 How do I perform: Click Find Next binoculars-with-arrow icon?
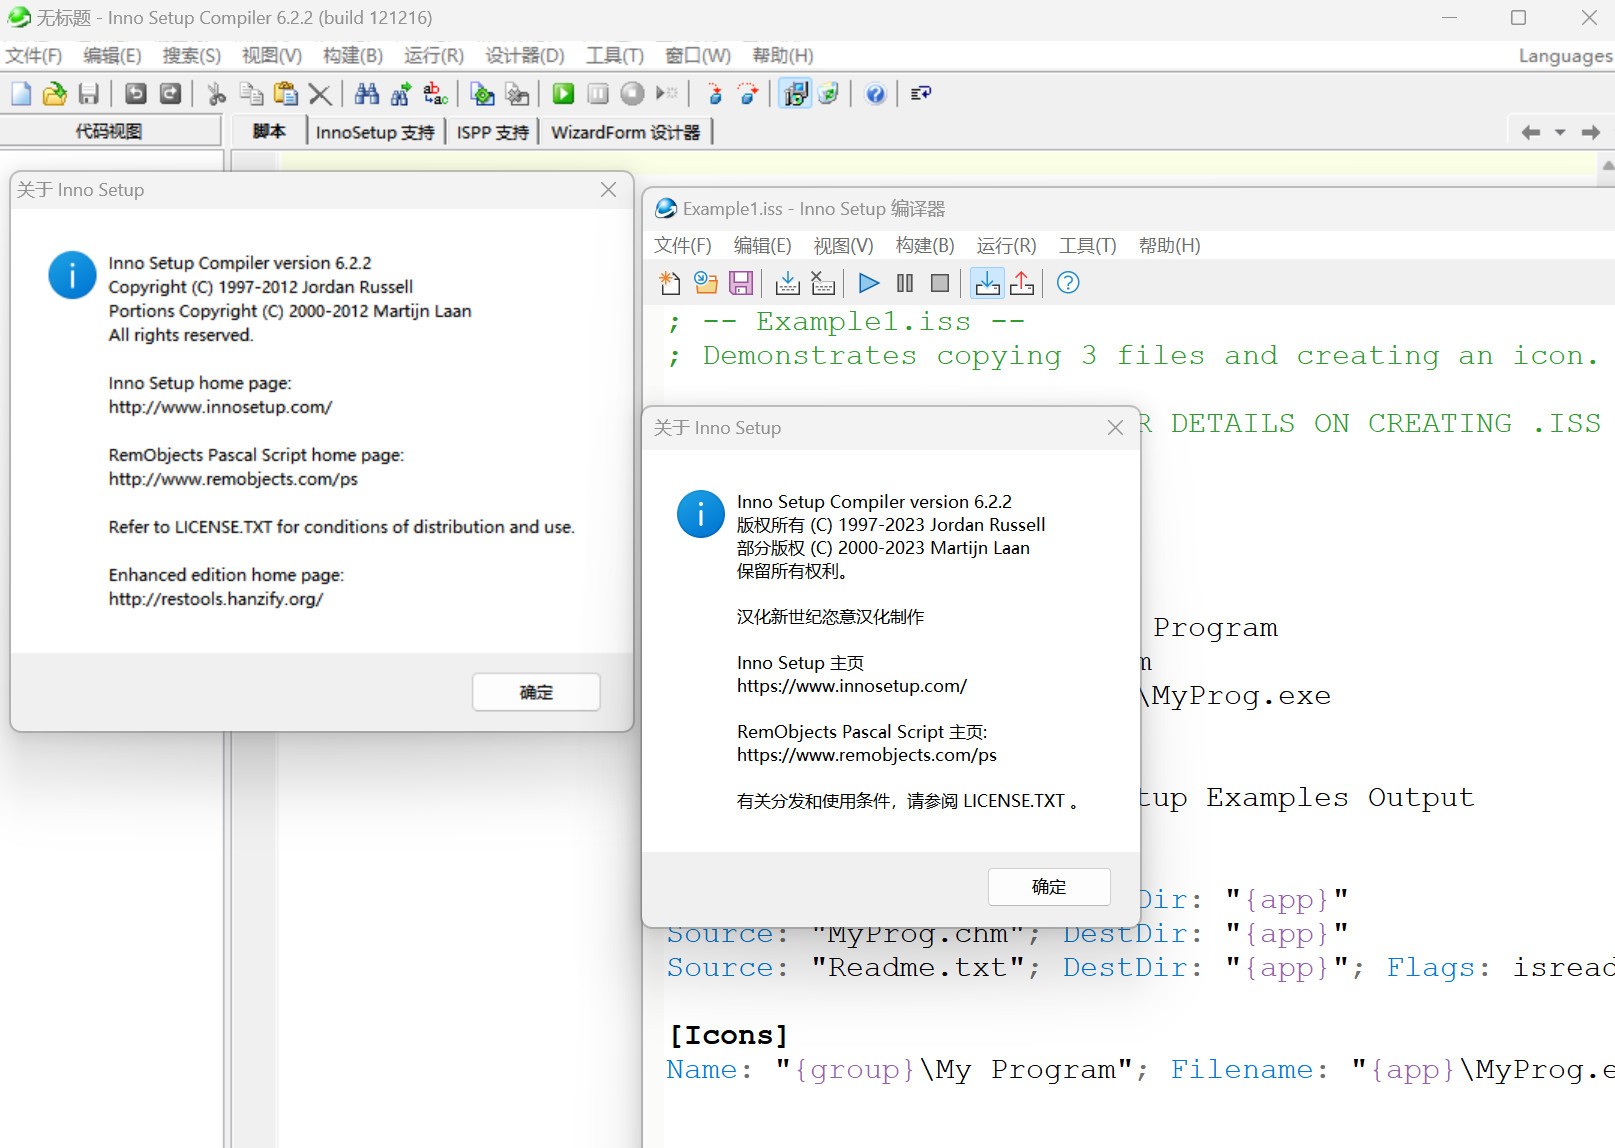pyautogui.click(x=401, y=94)
